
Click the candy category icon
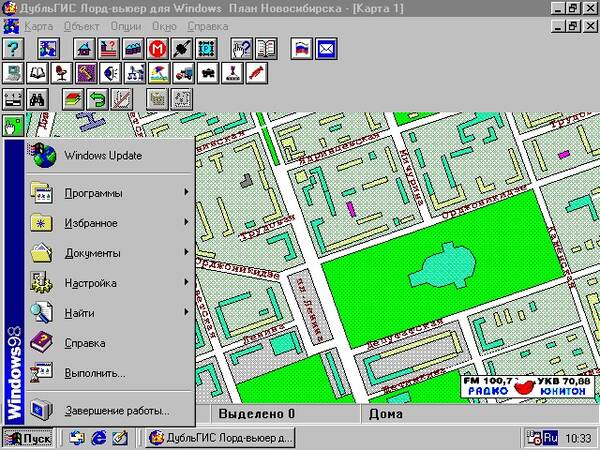point(257,73)
